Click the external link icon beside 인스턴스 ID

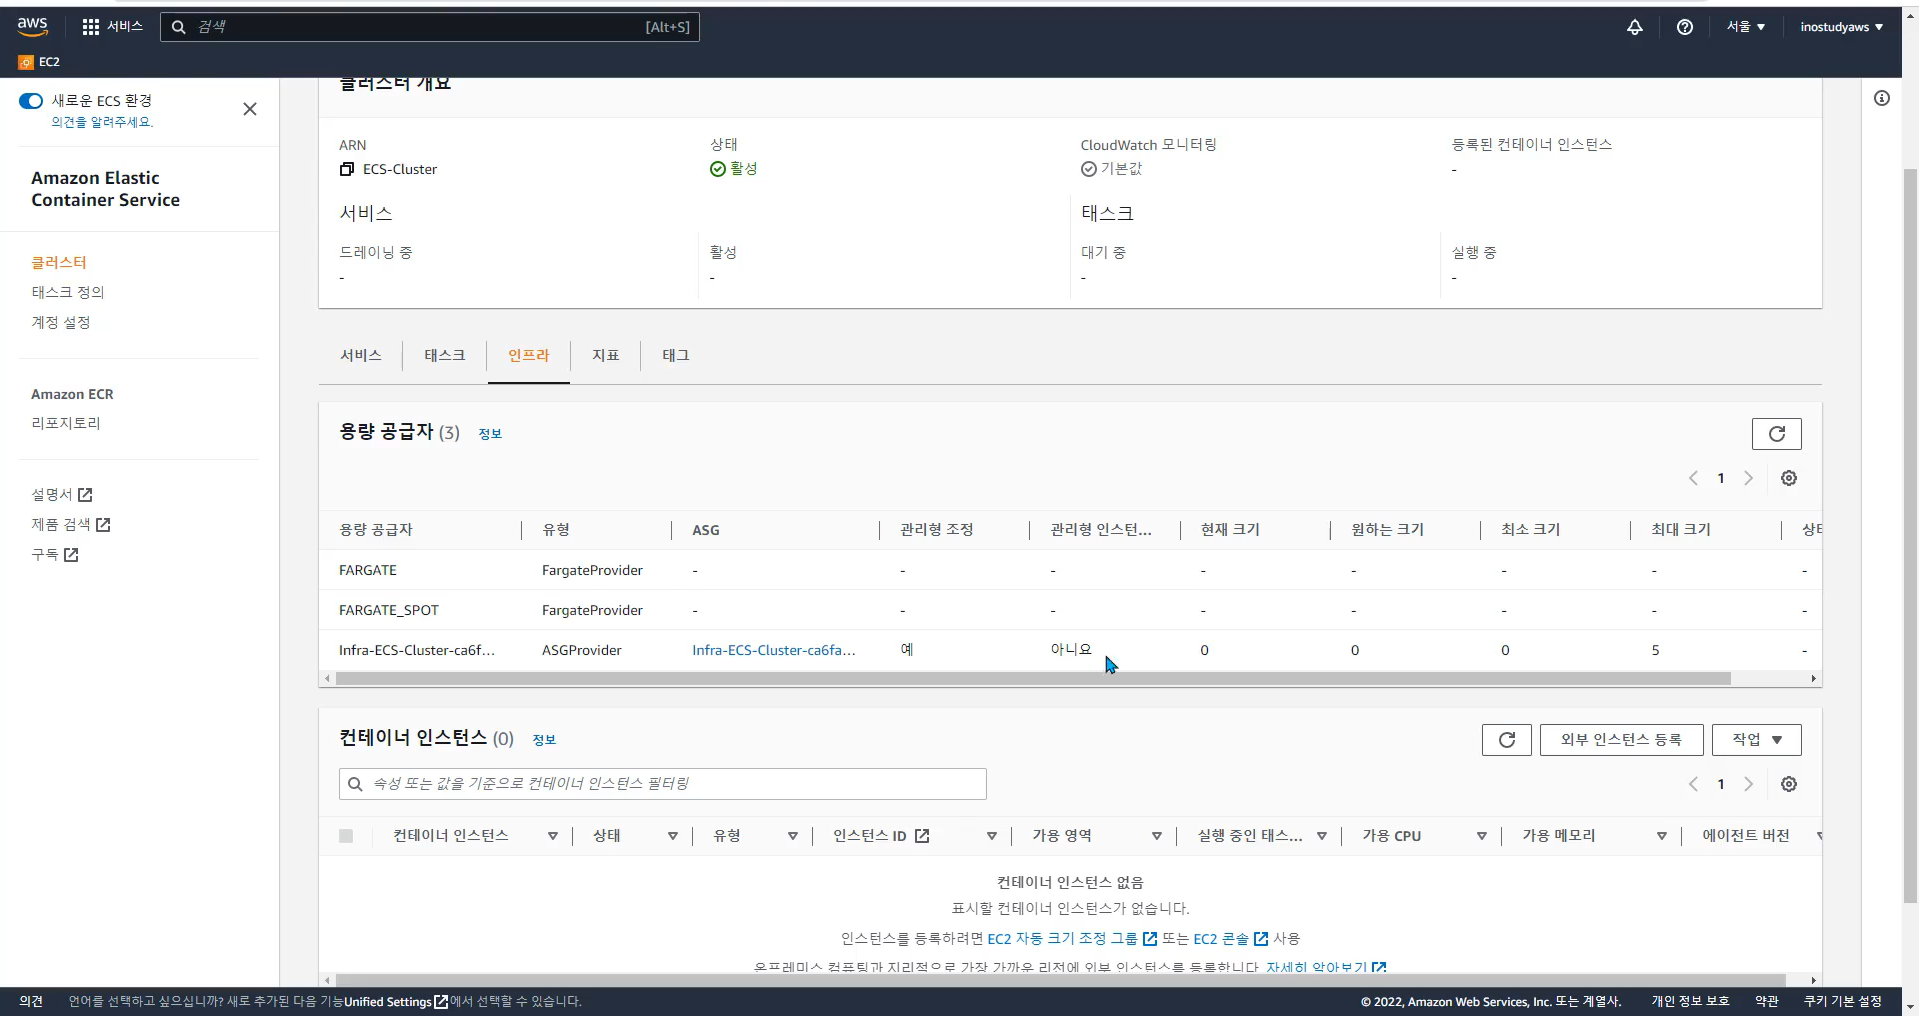(x=922, y=836)
